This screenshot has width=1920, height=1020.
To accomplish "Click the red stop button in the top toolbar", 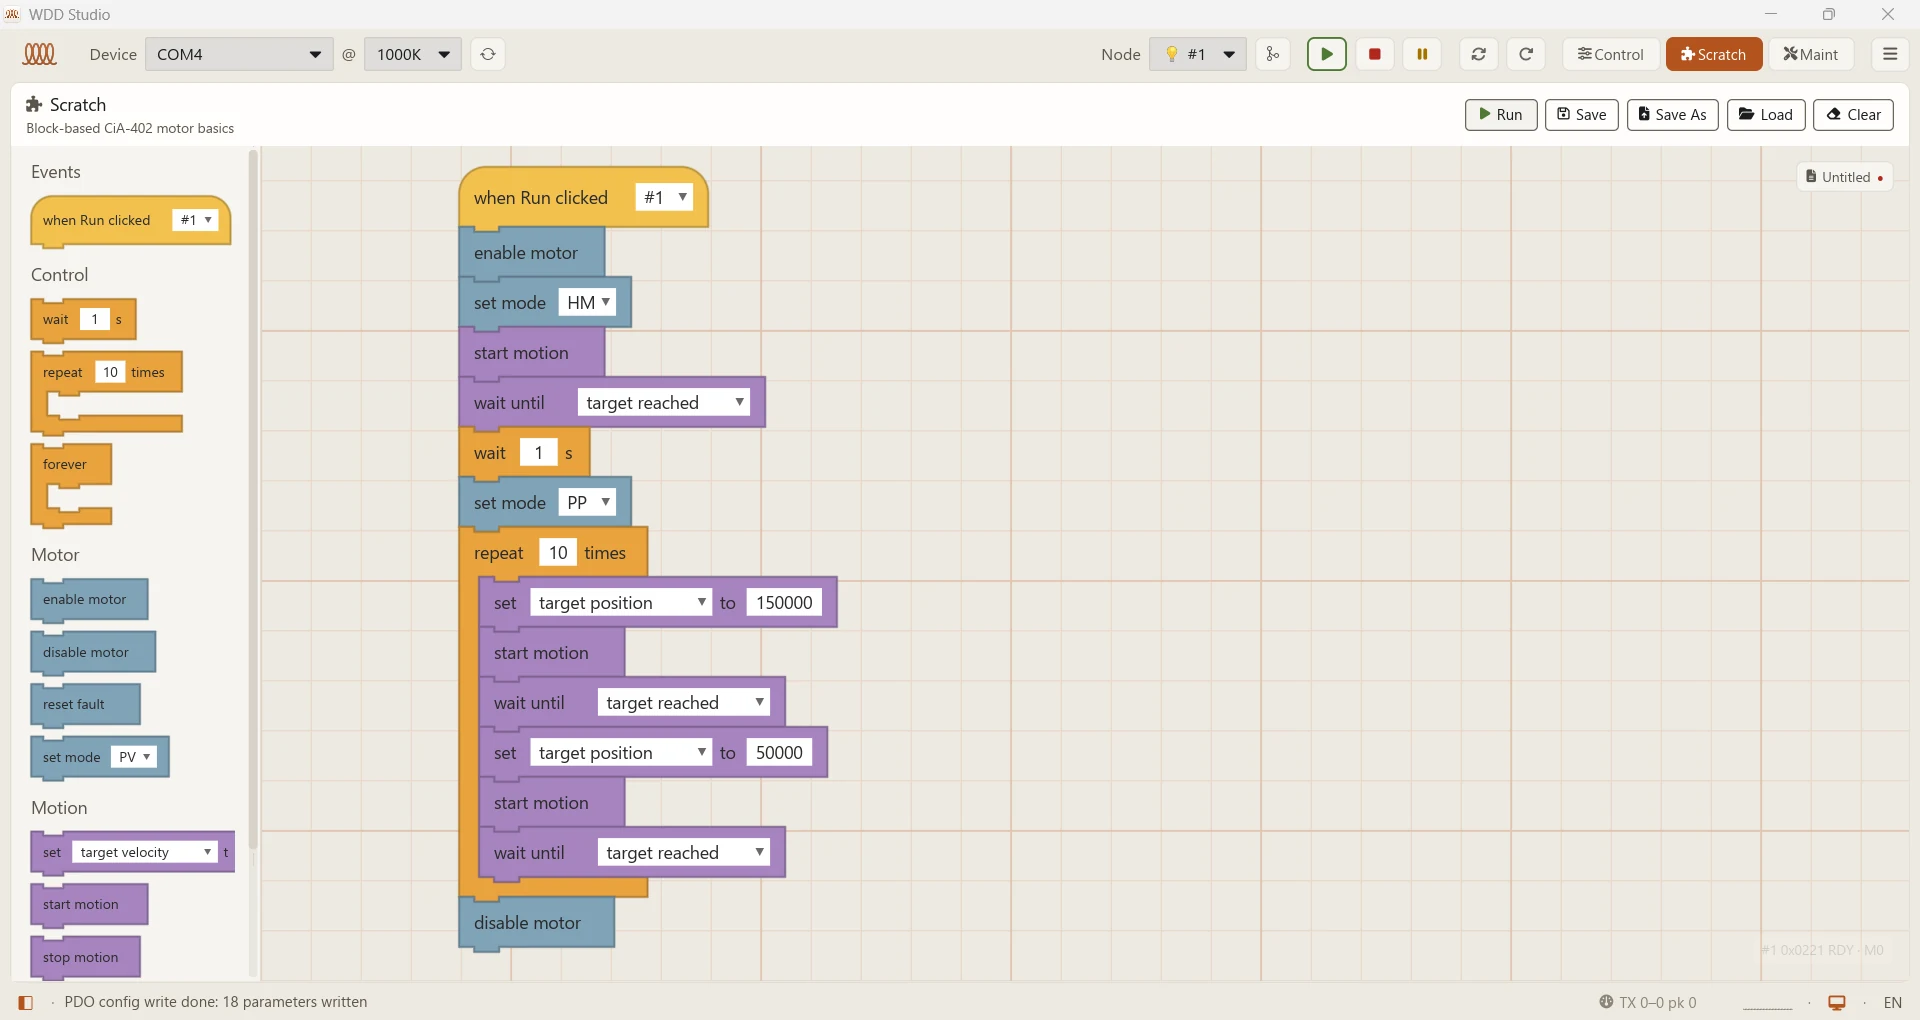I will click(1375, 54).
